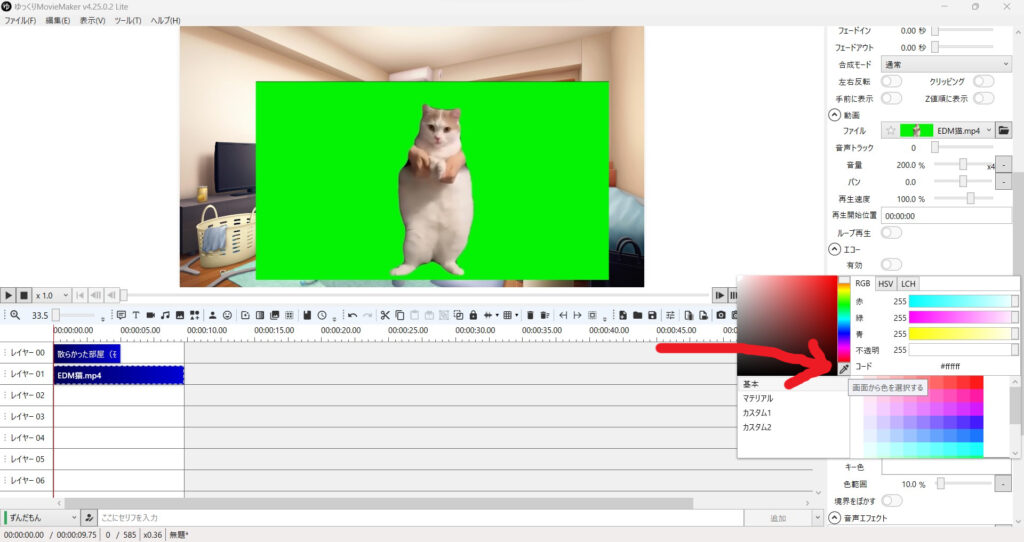
Task: Open the adjustment sliders settings icon
Action: 670,315
